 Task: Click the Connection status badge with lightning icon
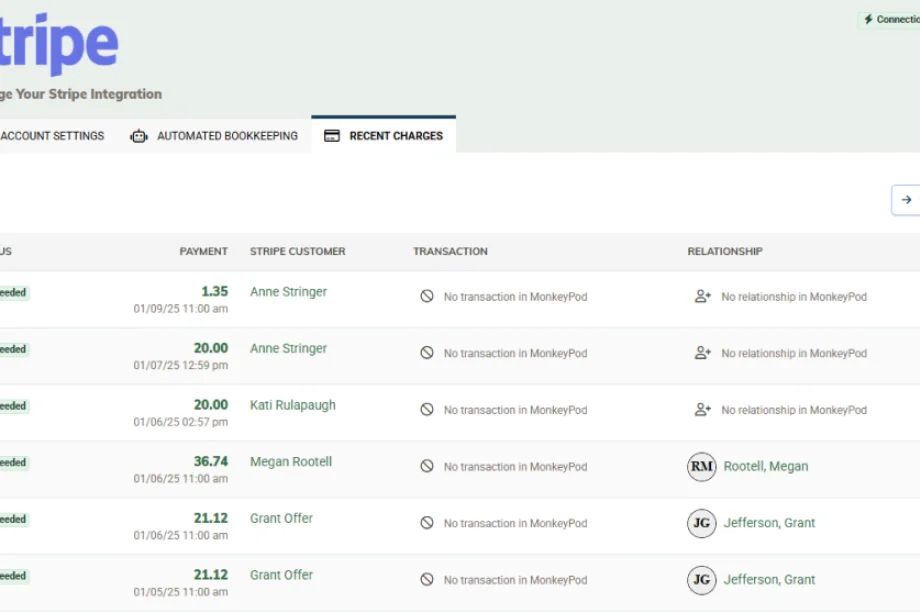pos(889,19)
